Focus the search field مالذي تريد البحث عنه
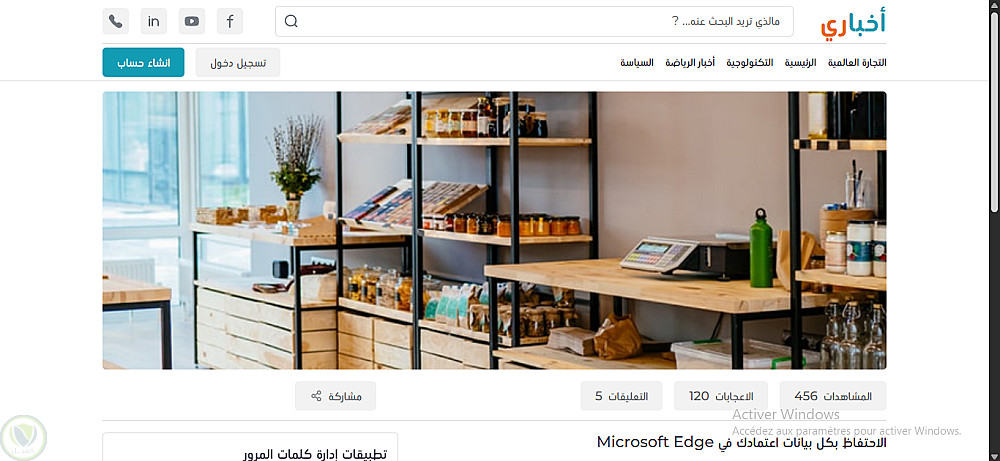Screen dimensions: 1000x461 point(534,22)
